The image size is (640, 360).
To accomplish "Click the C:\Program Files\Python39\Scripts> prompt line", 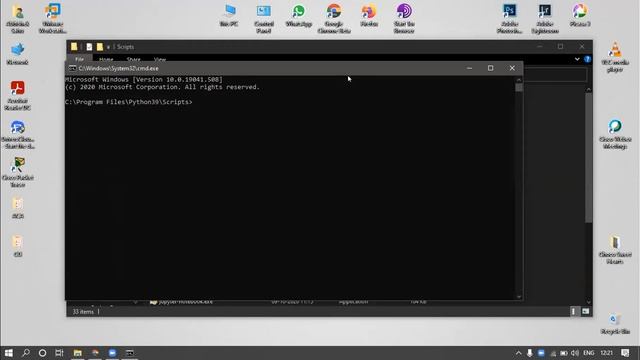I will point(129,102).
